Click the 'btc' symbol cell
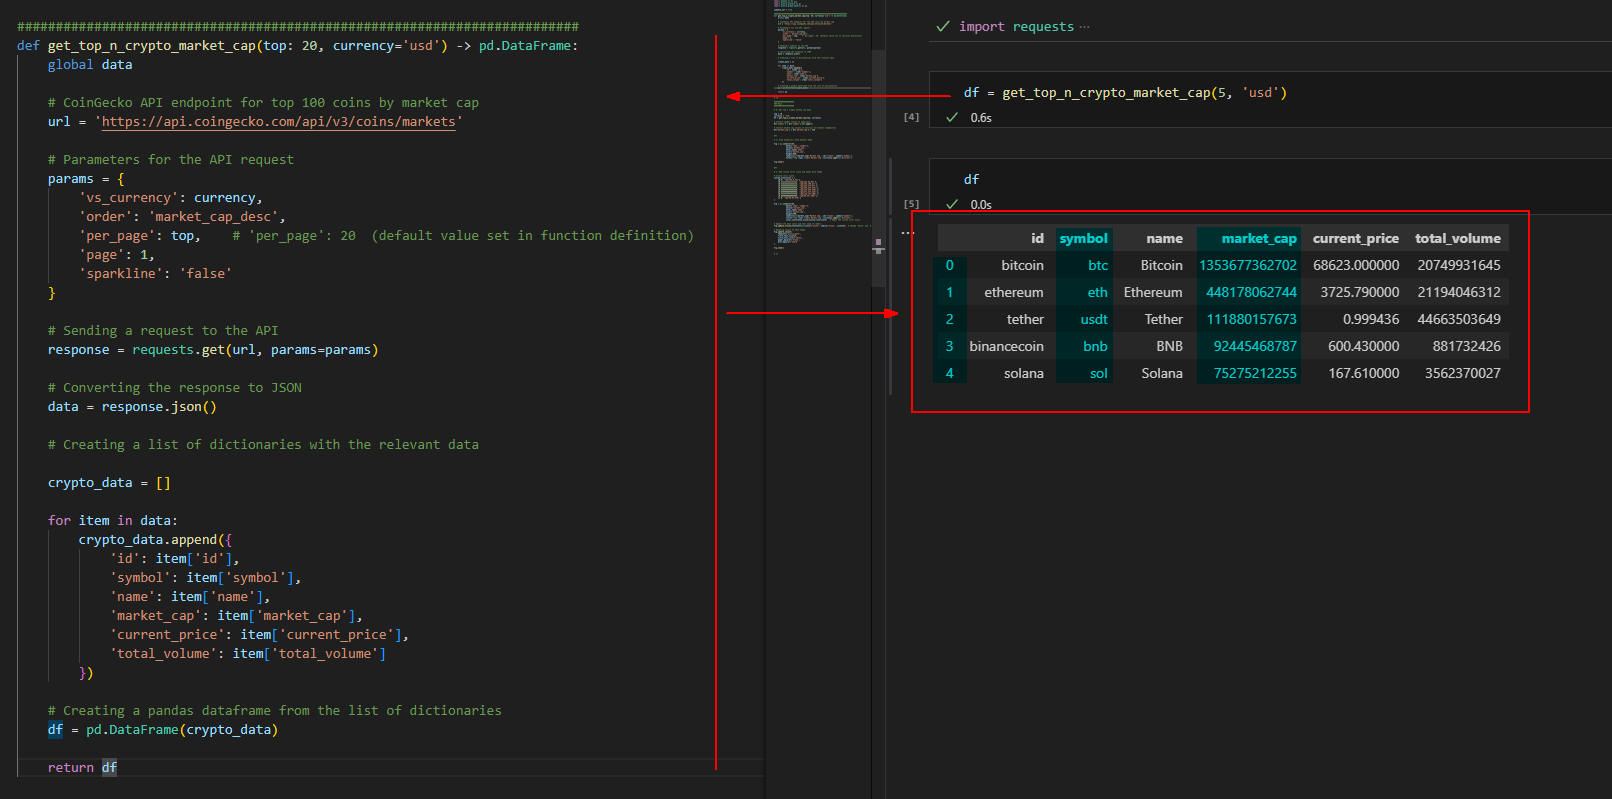 [x=1098, y=265]
